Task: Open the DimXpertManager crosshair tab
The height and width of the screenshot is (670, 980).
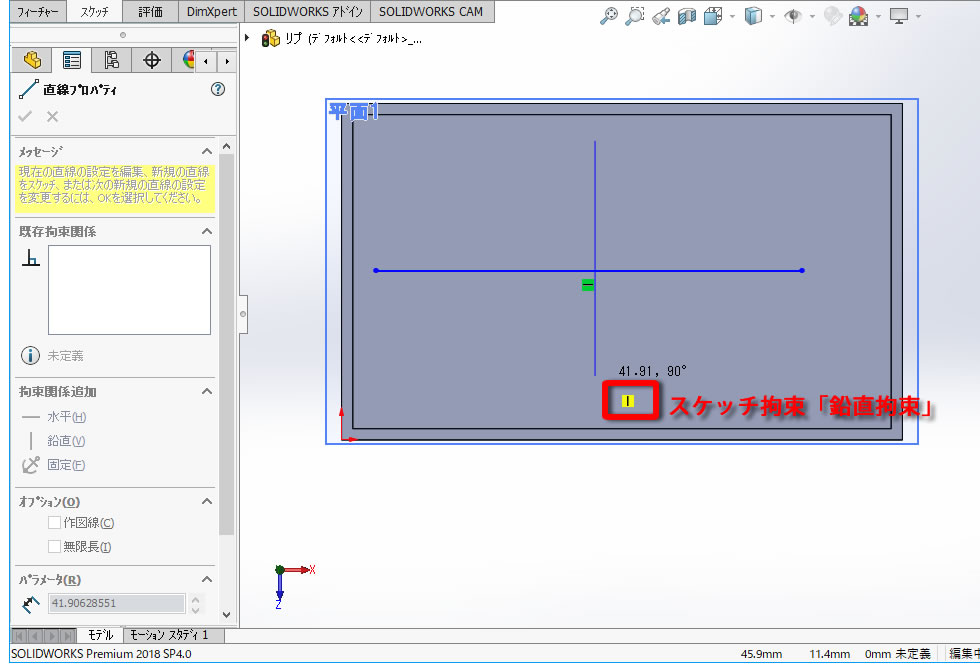Action: click(x=152, y=60)
